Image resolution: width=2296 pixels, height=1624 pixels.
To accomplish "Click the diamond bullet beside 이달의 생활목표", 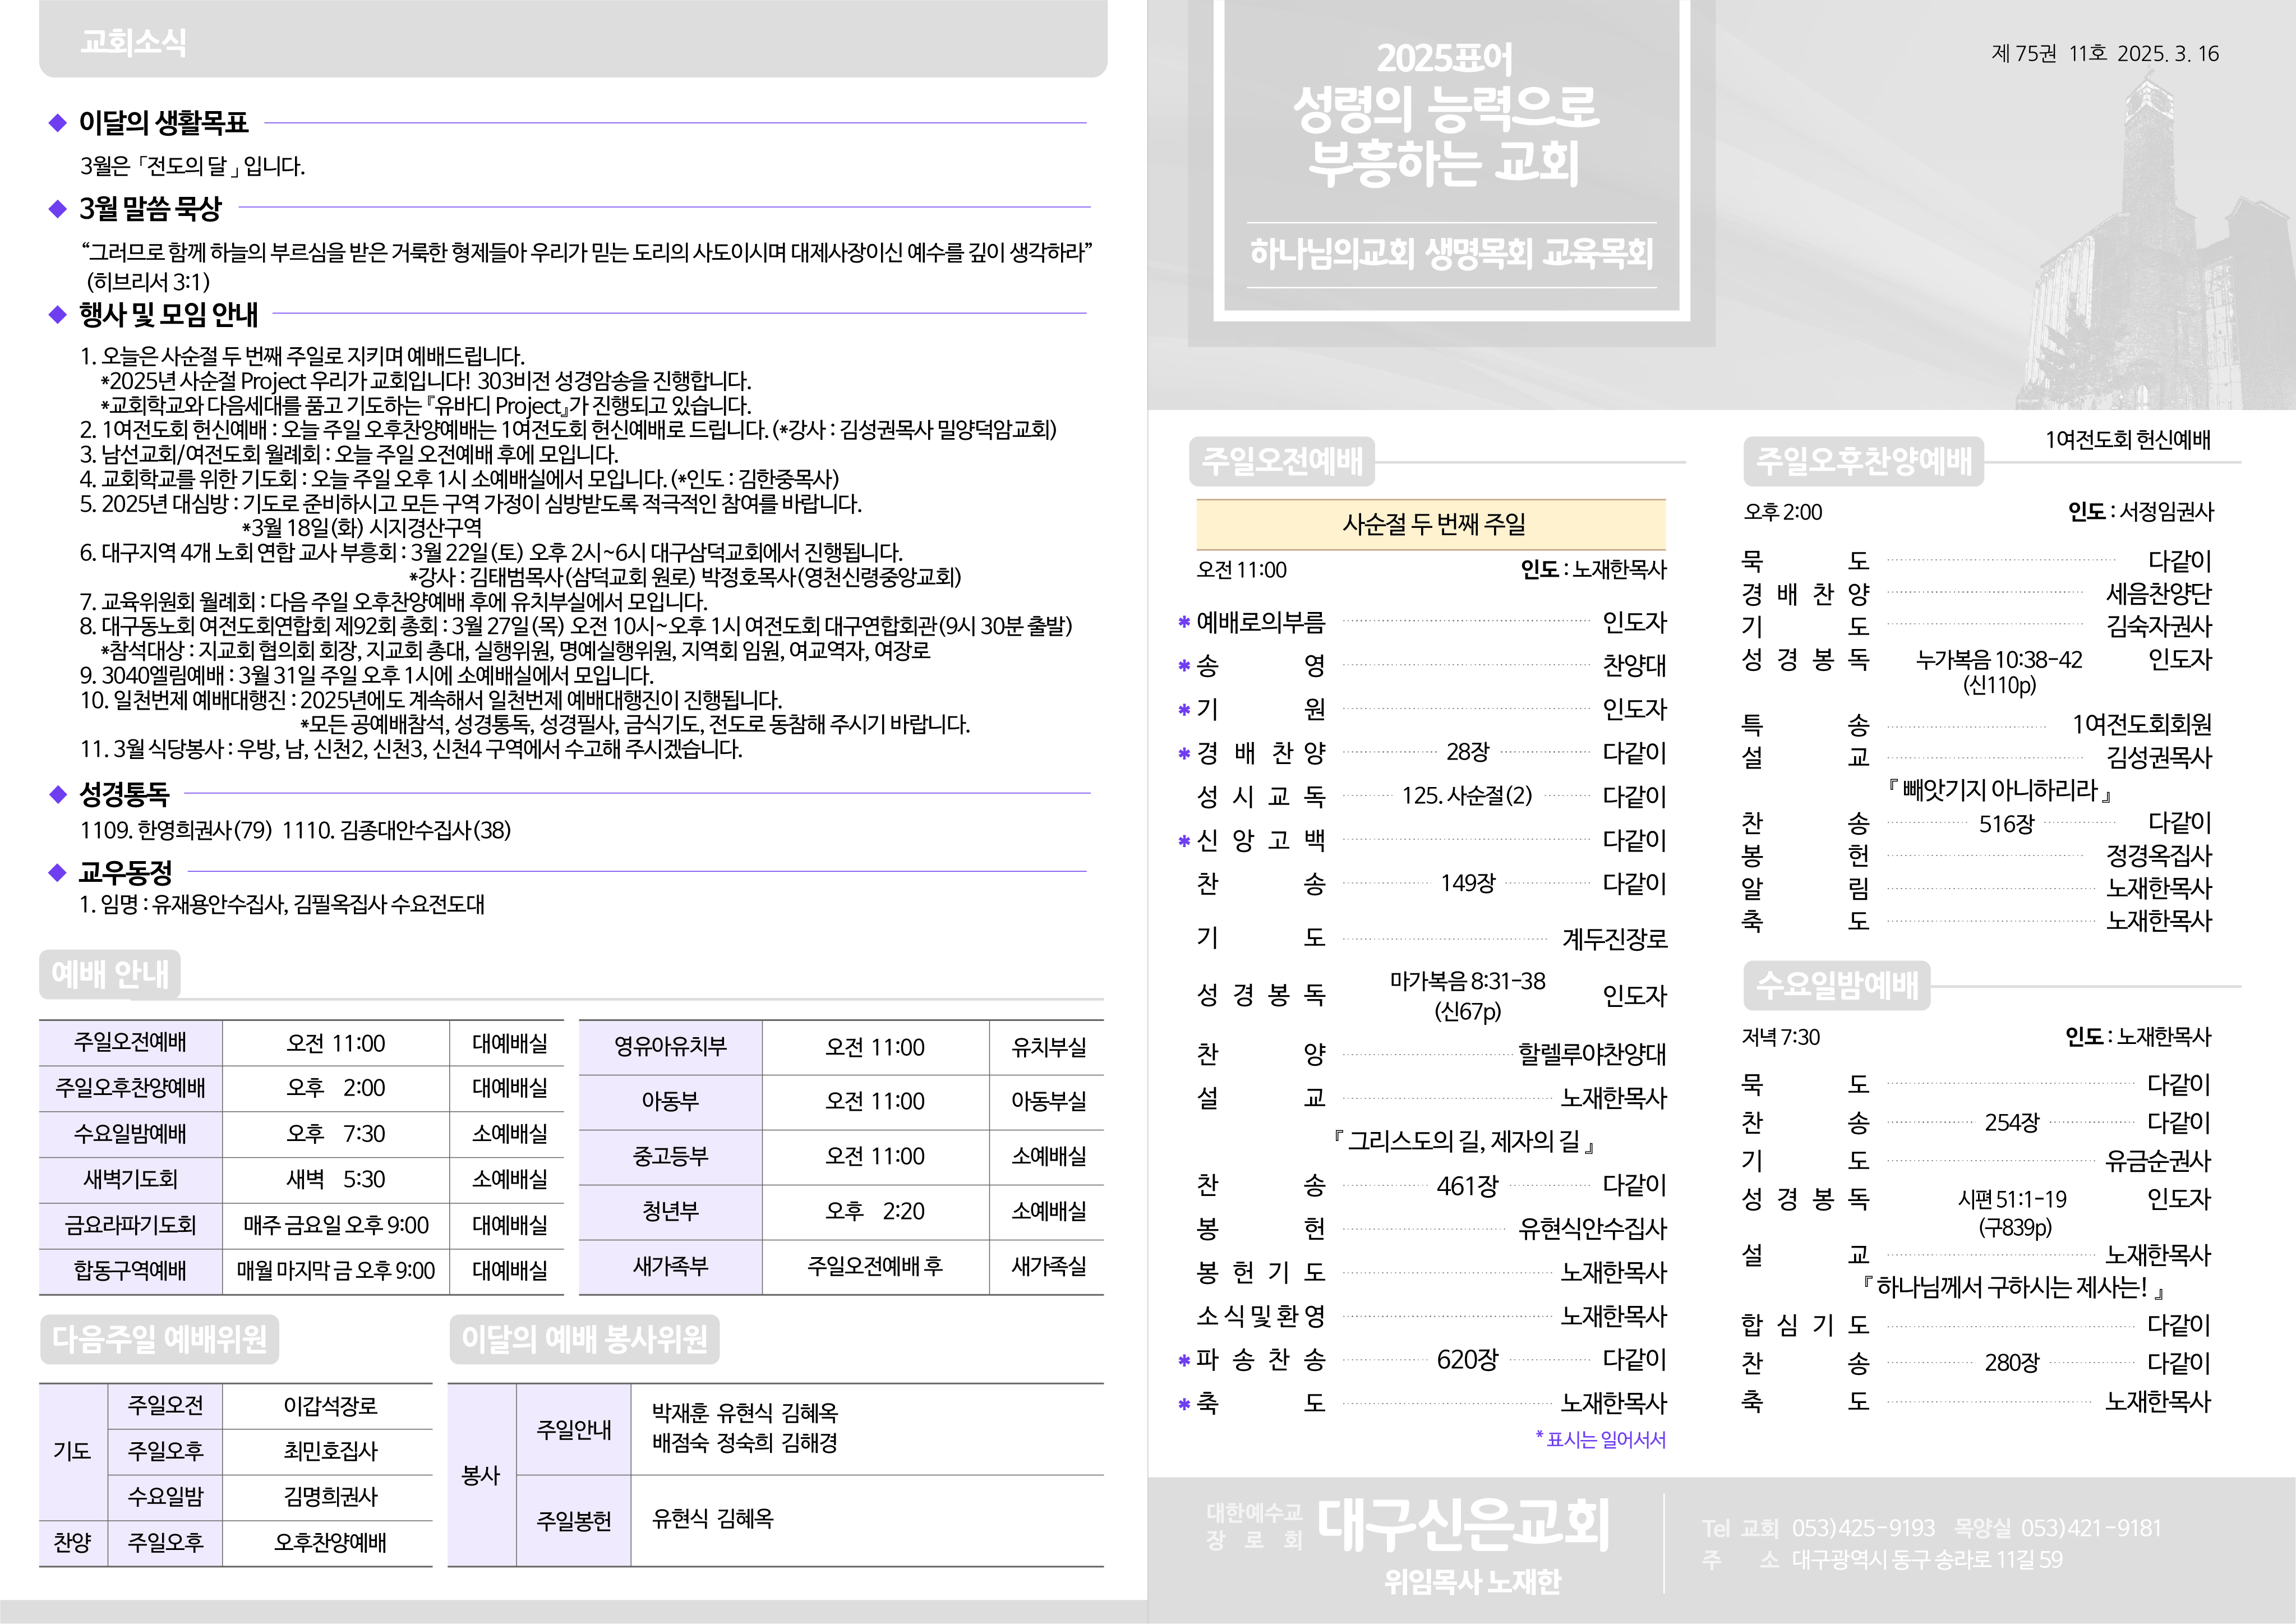I will pos(57,123).
